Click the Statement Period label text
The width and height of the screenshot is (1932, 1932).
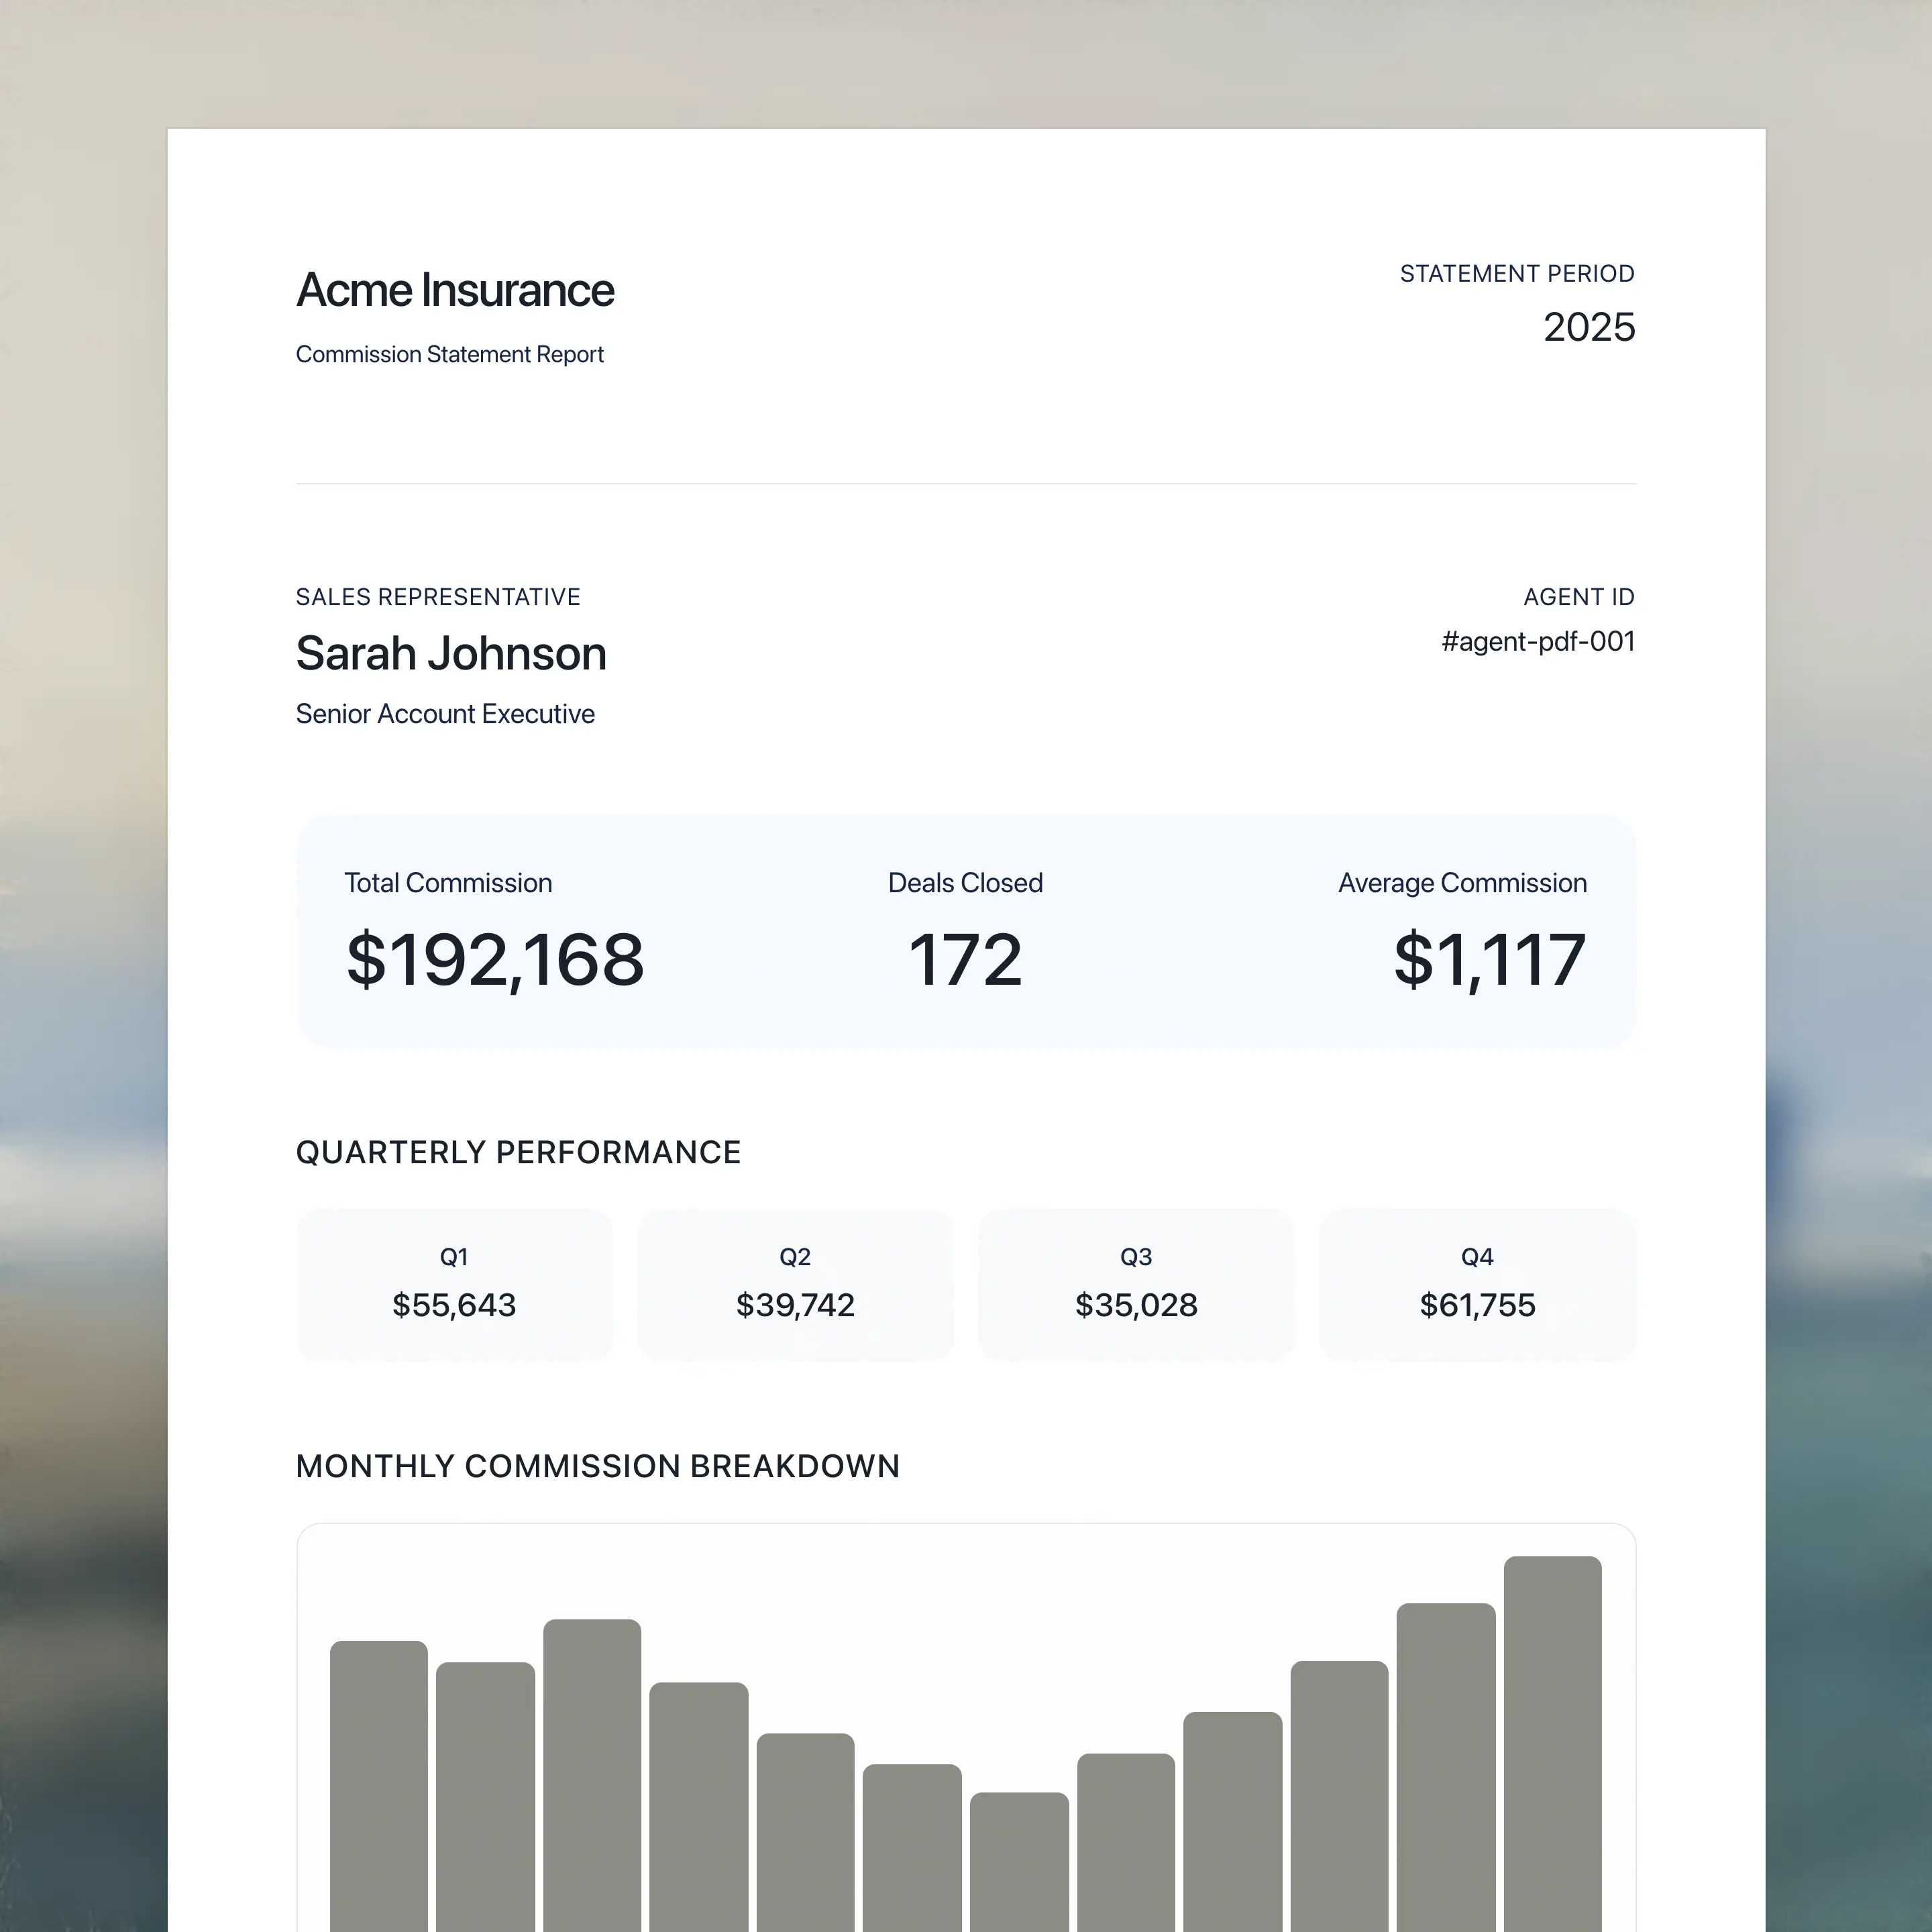[1518, 273]
